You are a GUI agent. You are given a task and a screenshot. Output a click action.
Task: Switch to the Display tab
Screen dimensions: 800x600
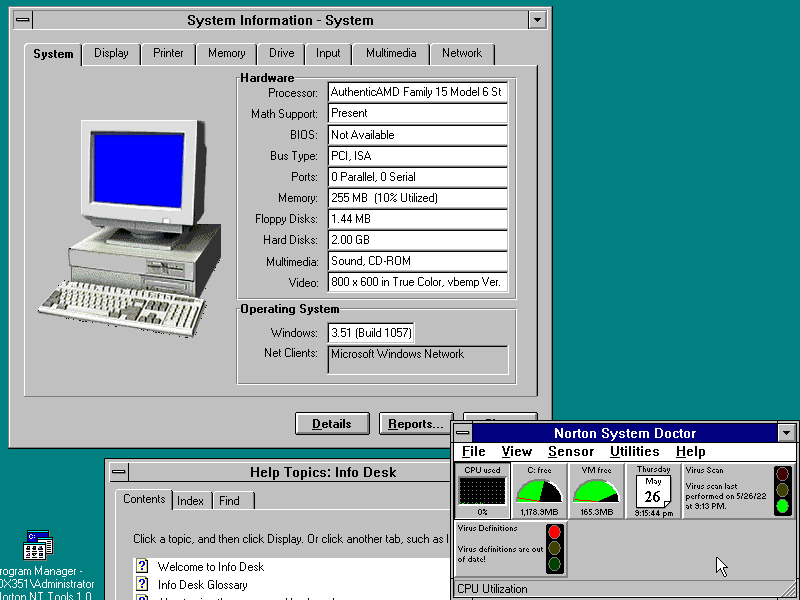click(x=111, y=54)
